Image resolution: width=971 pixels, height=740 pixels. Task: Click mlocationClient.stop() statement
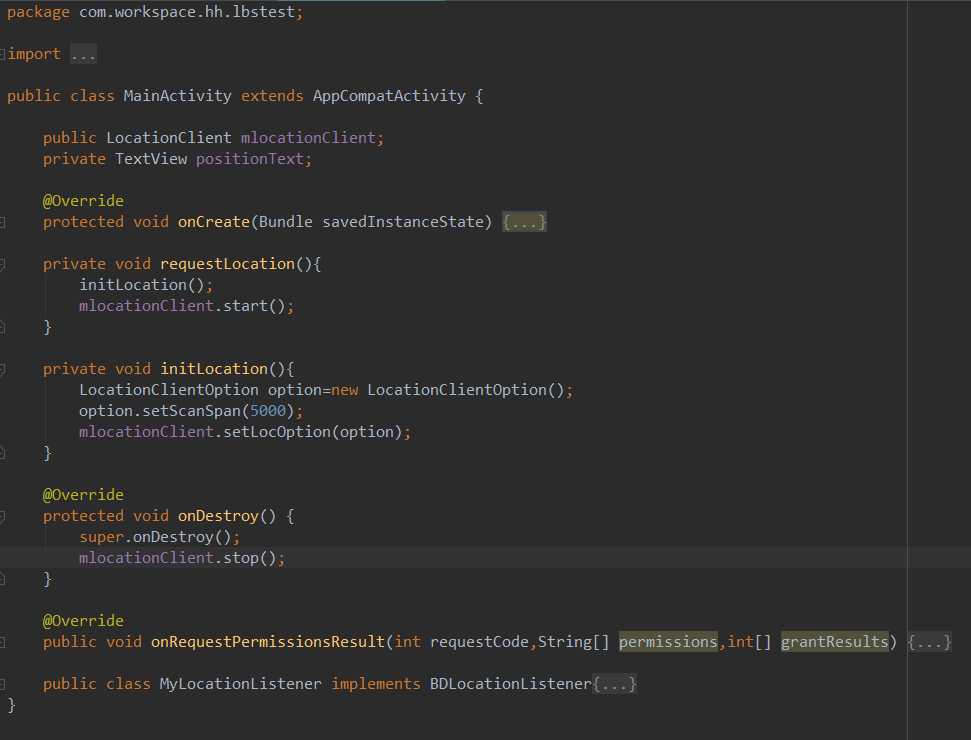coord(181,558)
